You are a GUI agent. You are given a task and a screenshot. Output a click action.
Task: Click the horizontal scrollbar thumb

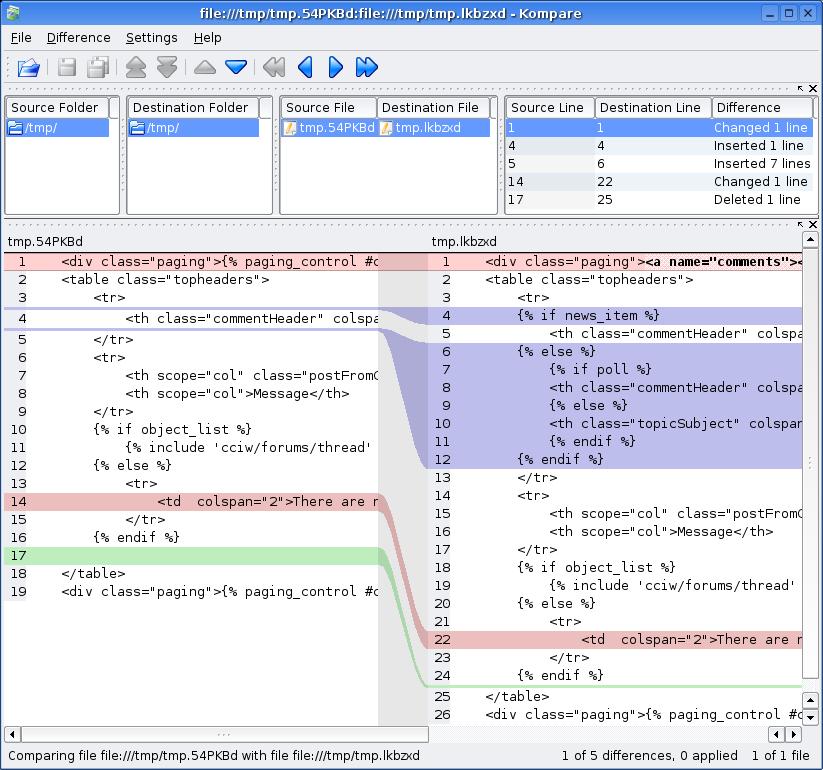coord(225,734)
